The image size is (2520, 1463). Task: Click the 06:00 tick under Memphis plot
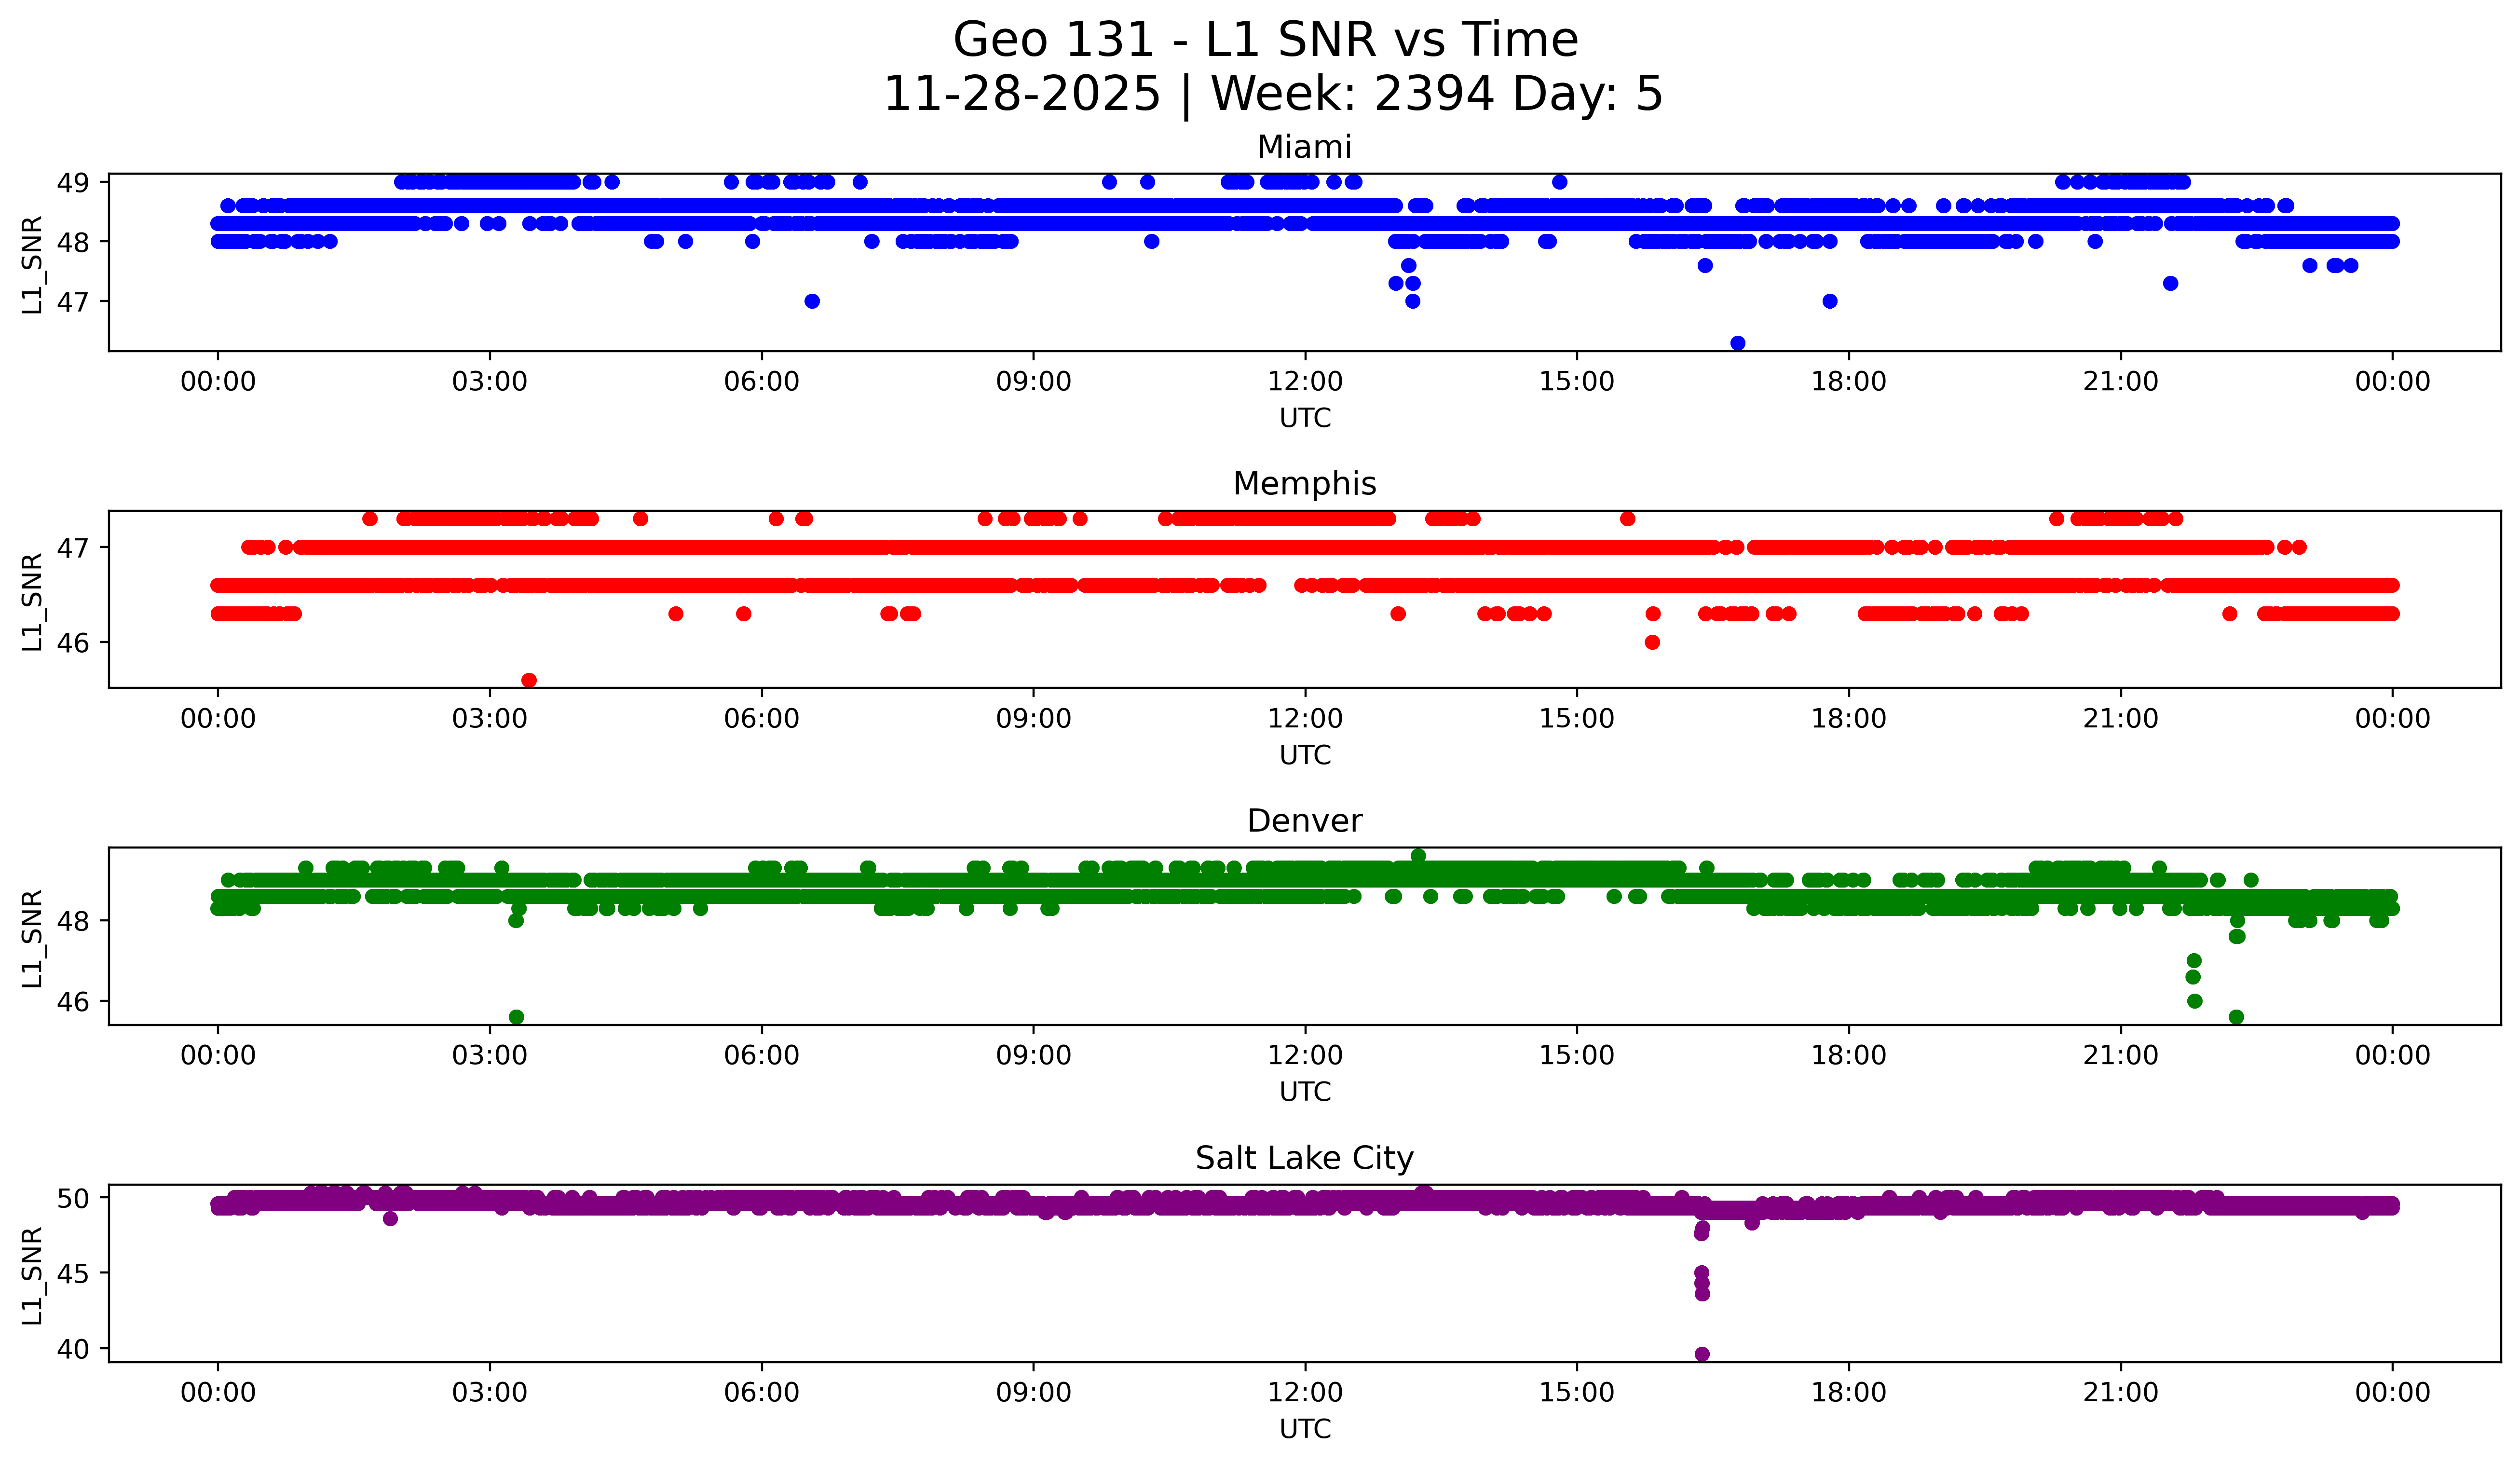[x=761, y=719]
